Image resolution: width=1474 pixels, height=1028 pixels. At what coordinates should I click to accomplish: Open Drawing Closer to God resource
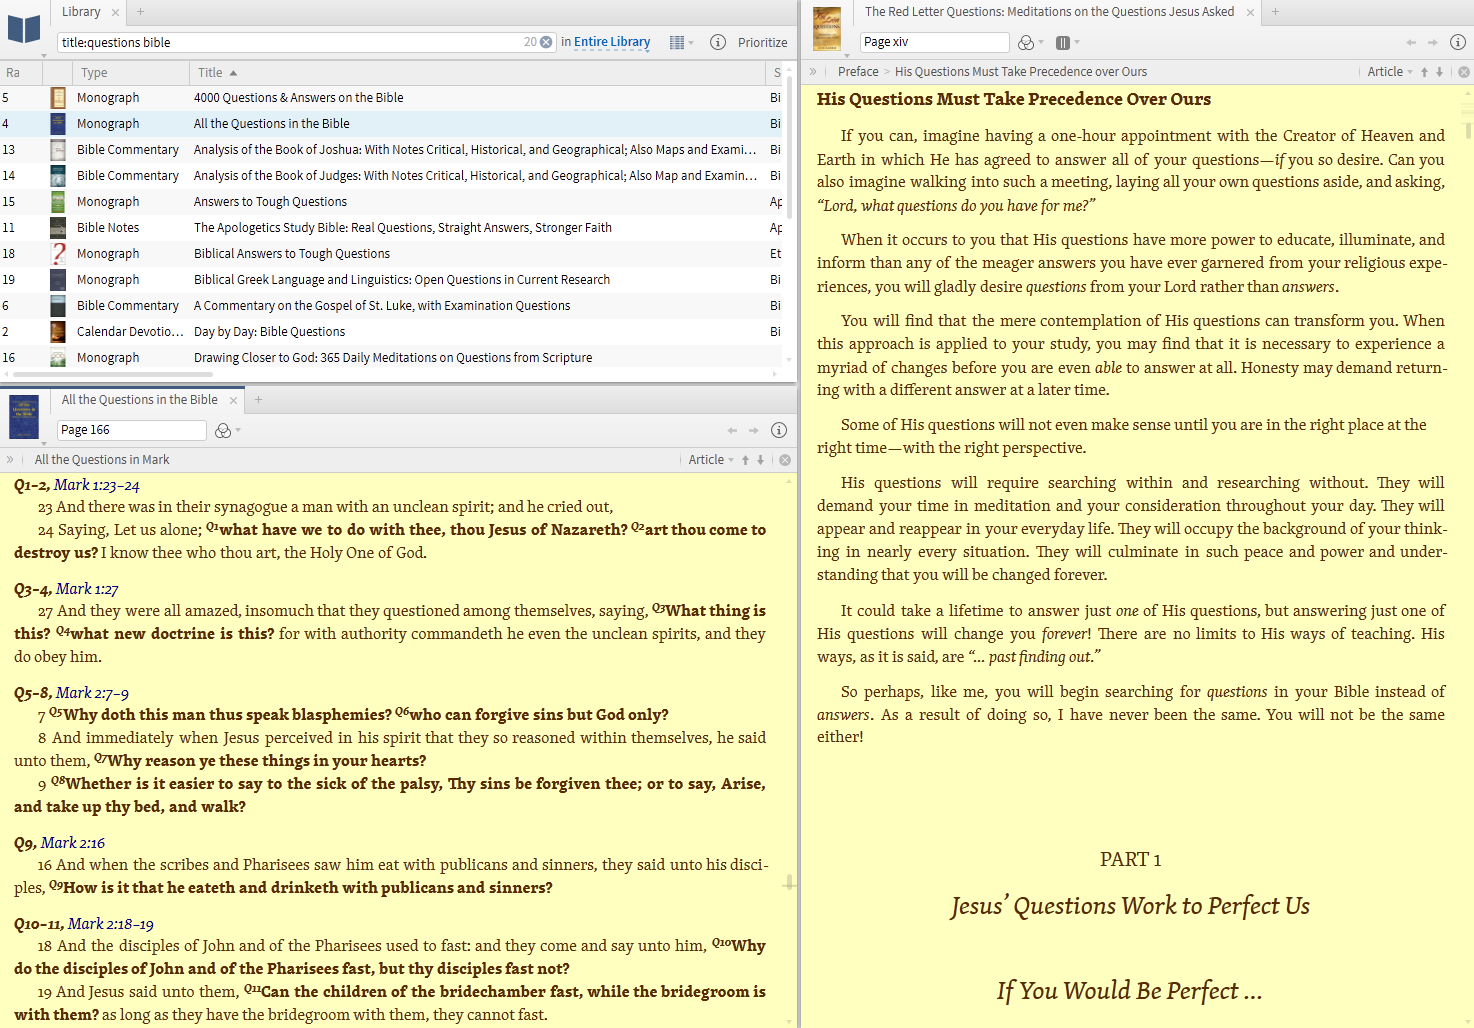pyautogui.click(x=393, y=358)
